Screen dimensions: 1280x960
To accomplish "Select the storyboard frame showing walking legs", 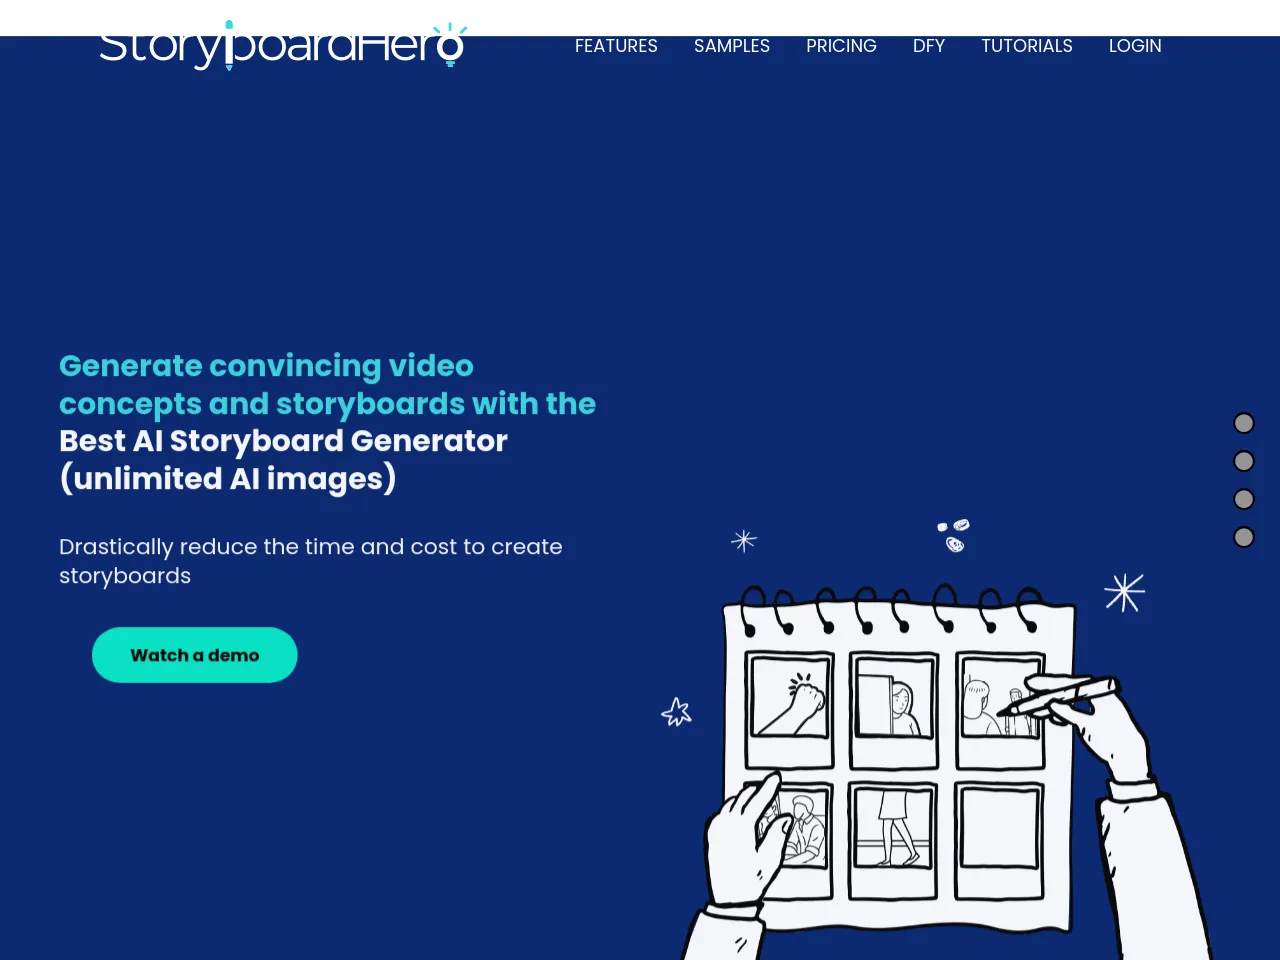I will point(893,832).
